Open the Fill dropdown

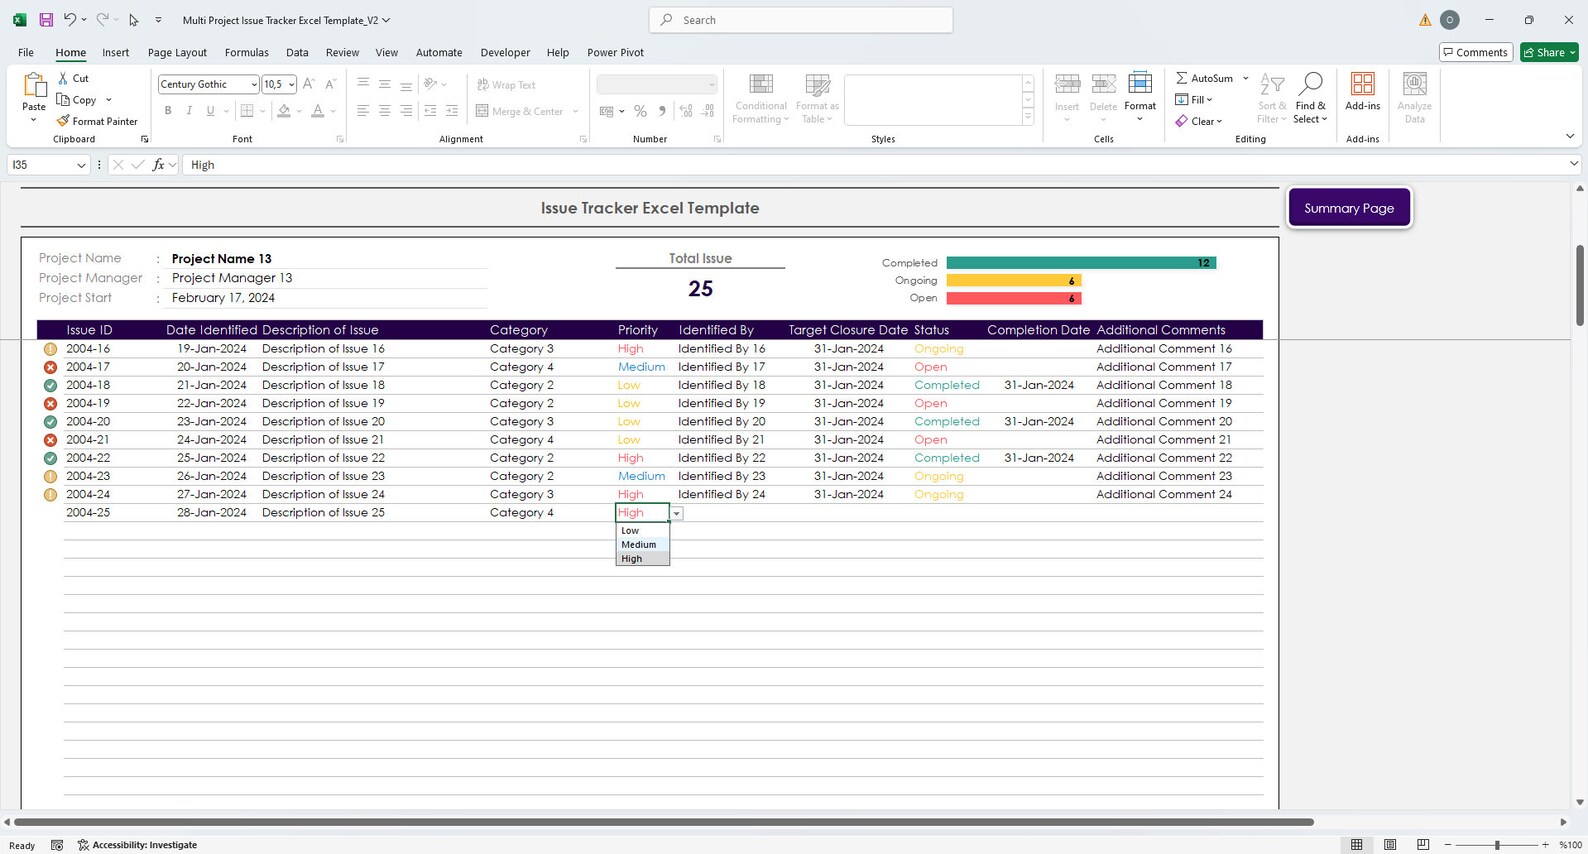1193,100
